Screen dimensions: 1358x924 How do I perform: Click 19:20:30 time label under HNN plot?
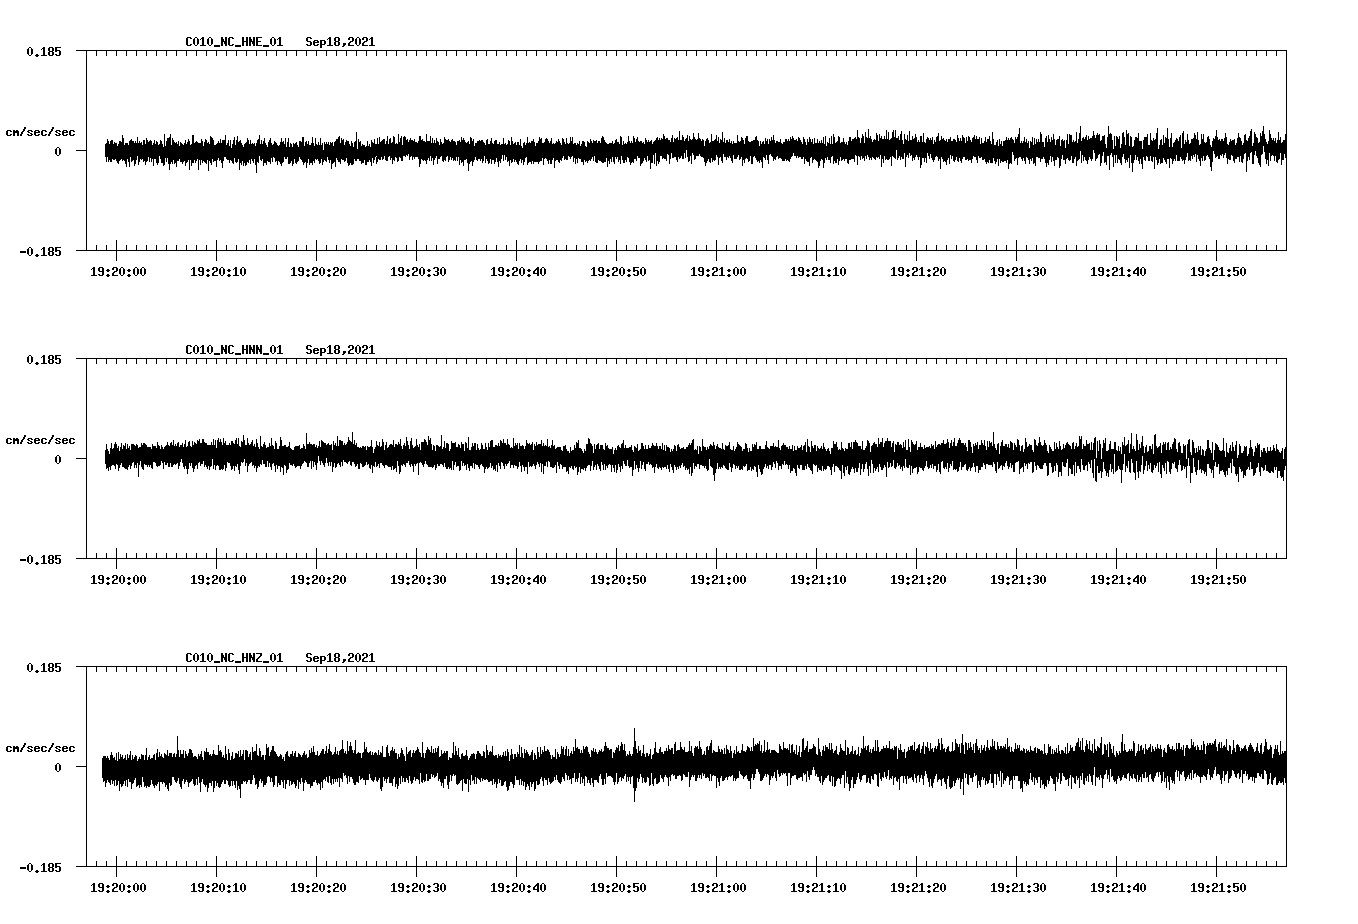pyautogui.click(x=418, y=579)
